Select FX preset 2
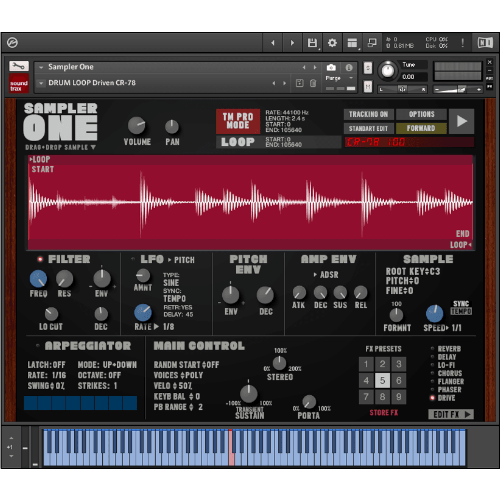This screenshot has width=500, height=500. (x=382, y=364)
